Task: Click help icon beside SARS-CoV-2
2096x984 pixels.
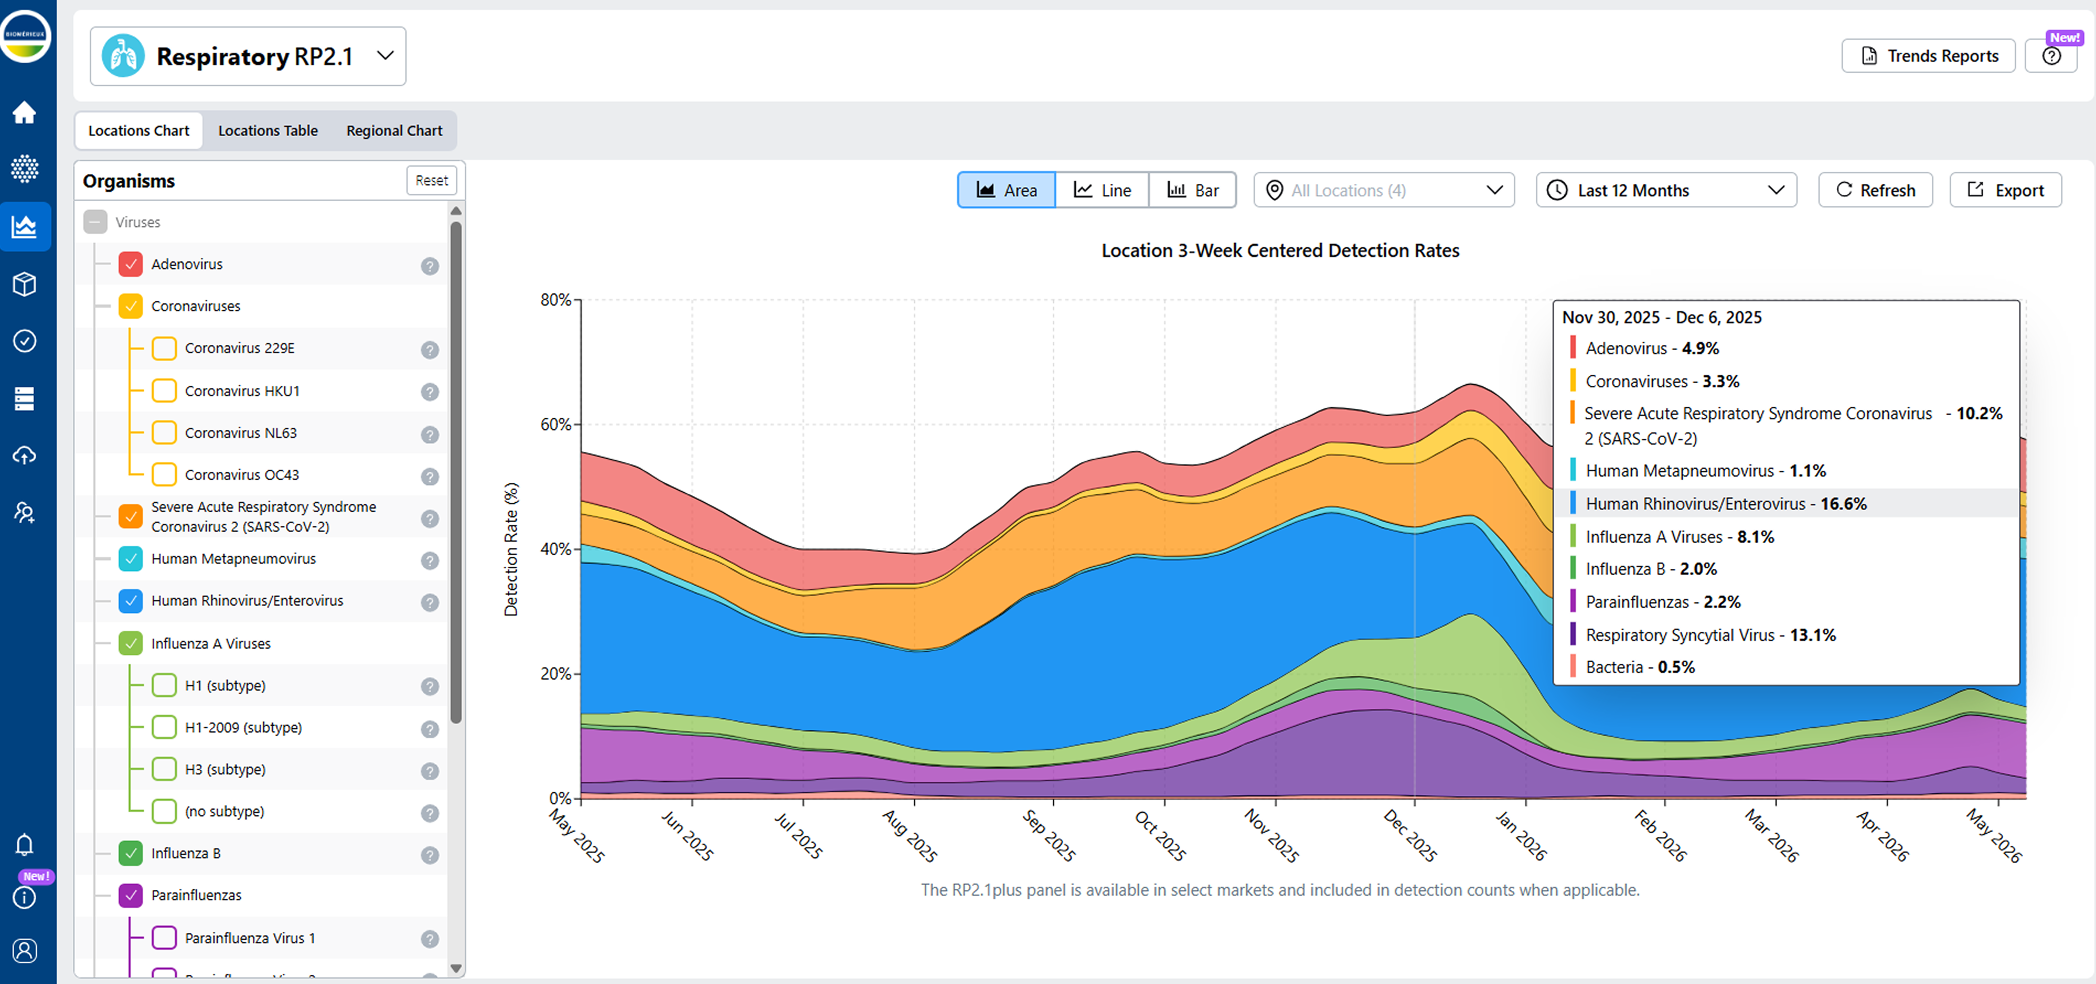Action: 430,518
